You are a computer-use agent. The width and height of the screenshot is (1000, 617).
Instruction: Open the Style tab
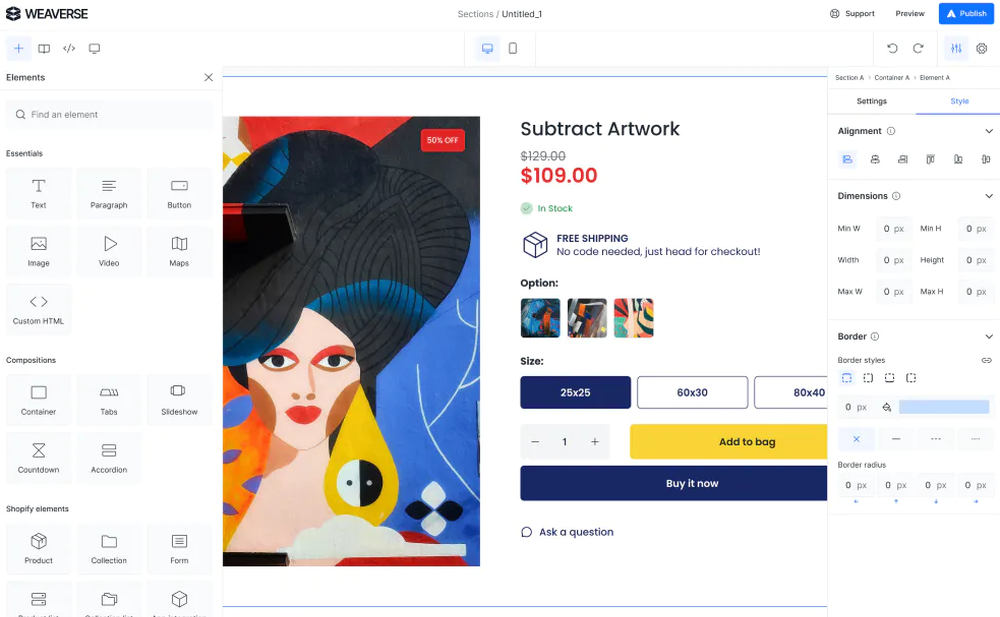pyautogui.click(x=959, y=101)
